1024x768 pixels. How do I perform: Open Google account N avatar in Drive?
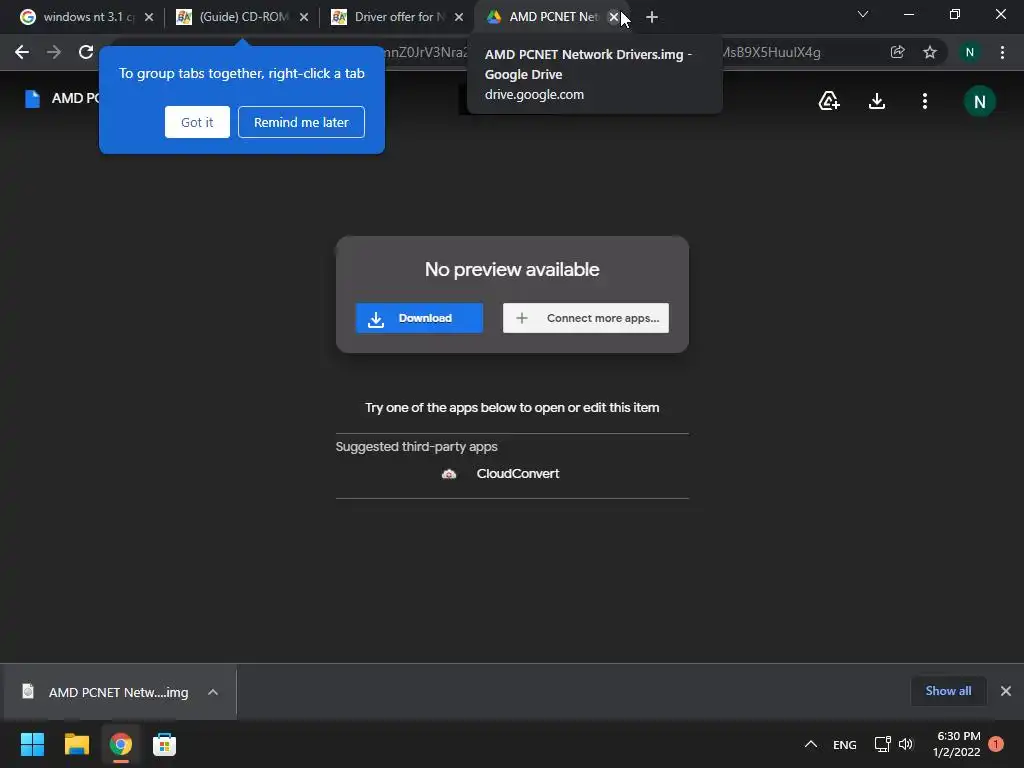tap(980, 101)
